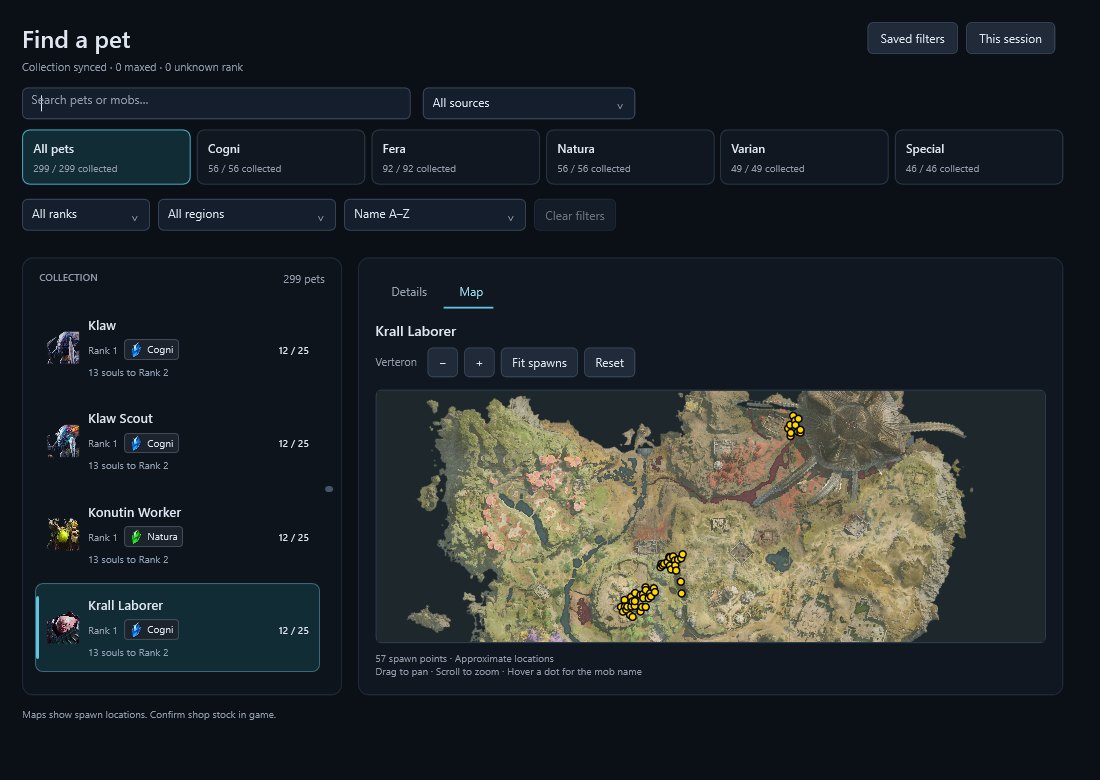Select the Klaw pet name

102,325
